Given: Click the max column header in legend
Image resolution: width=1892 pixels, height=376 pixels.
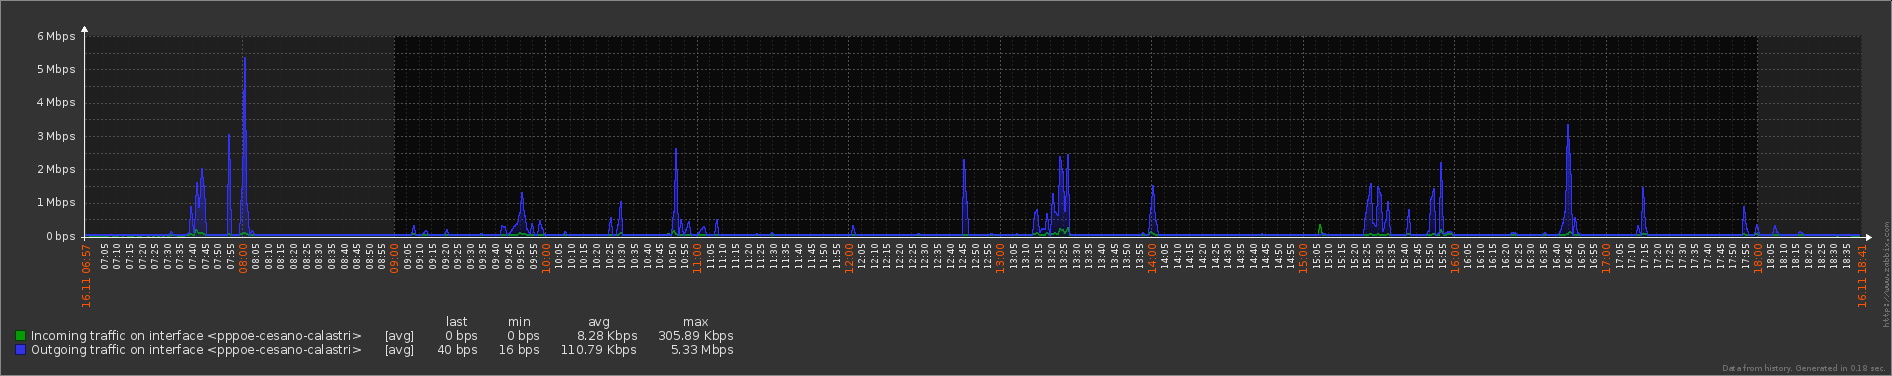Looking at the screenshot, I should tap(695, 322).
